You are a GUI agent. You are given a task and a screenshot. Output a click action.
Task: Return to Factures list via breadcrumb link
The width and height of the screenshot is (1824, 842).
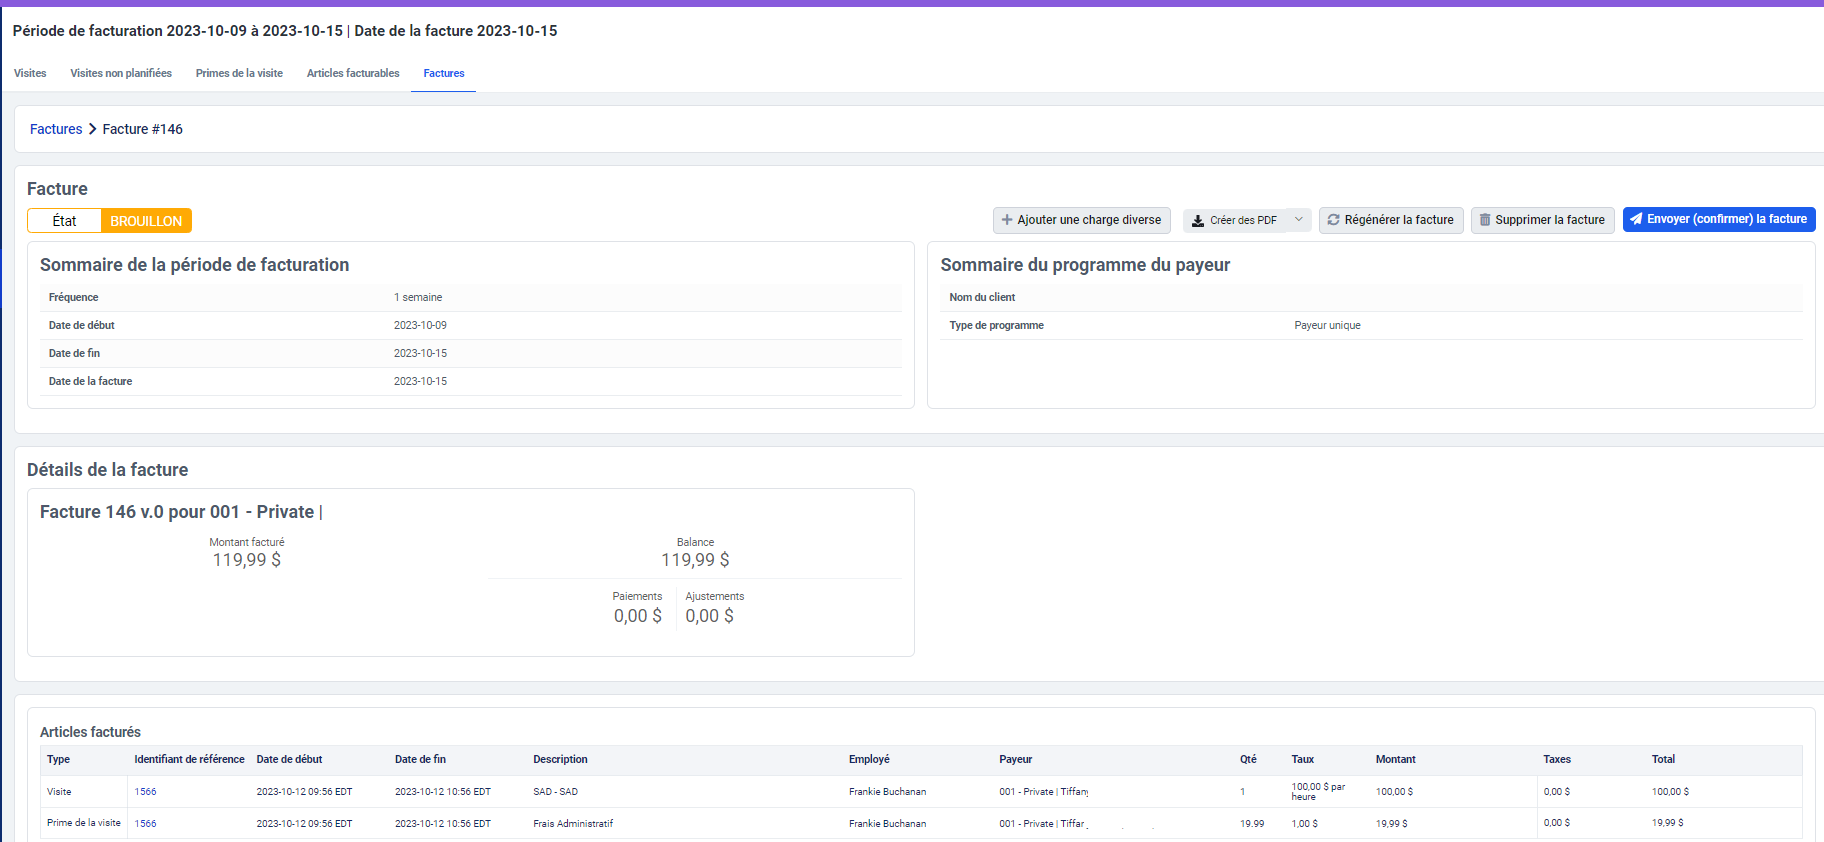click(56, 129)
